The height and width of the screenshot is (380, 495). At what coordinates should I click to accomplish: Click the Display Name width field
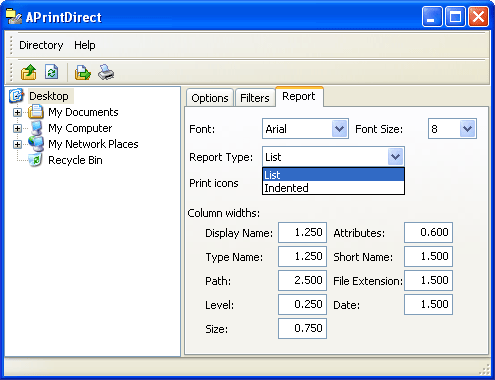(x=302, y=232)
